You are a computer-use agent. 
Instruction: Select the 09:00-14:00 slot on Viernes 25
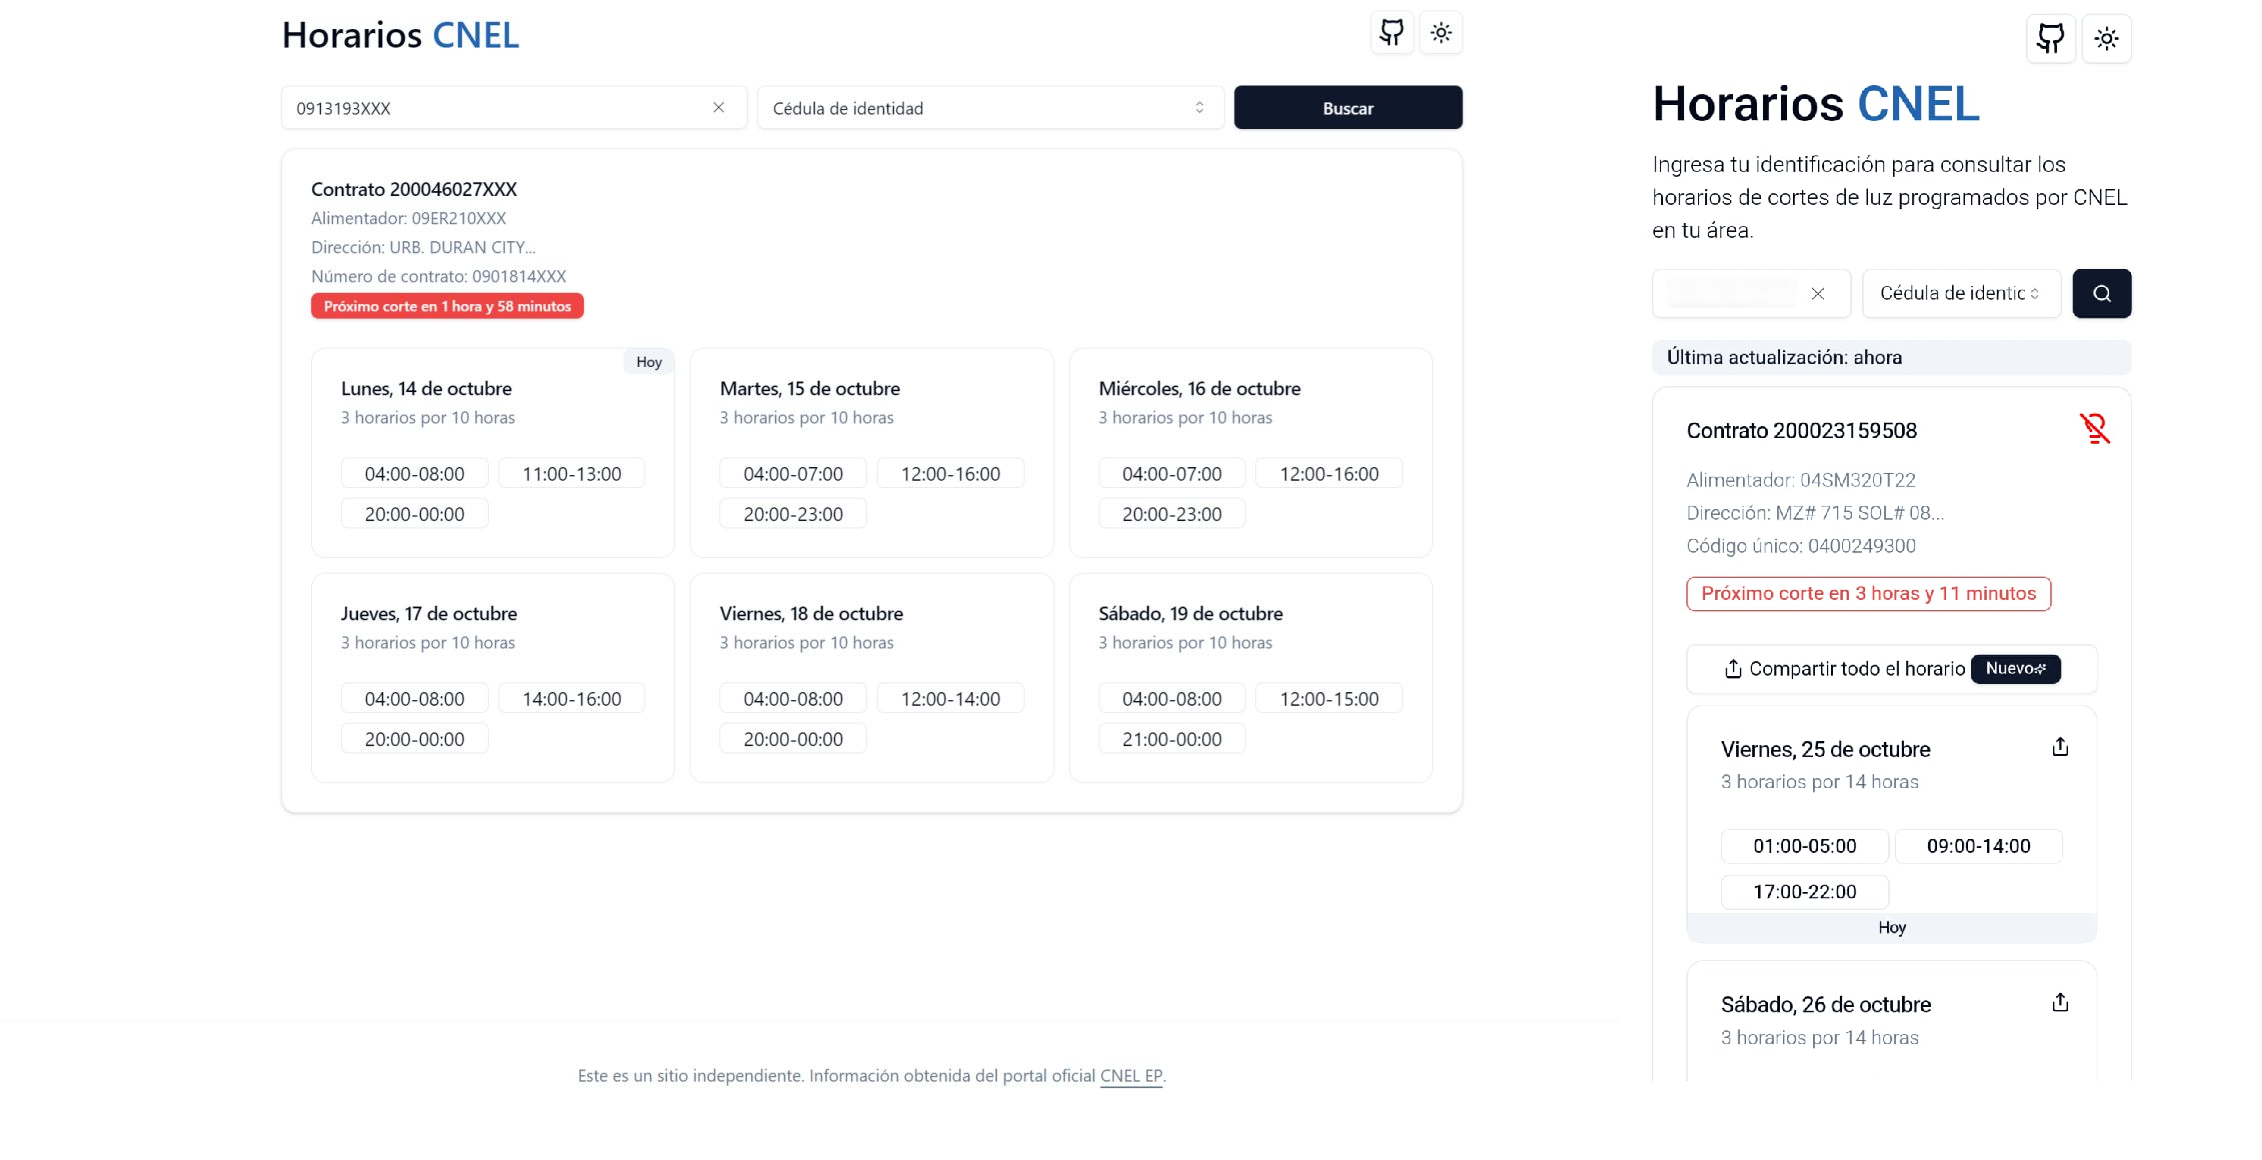click(x=1978, y=846)
